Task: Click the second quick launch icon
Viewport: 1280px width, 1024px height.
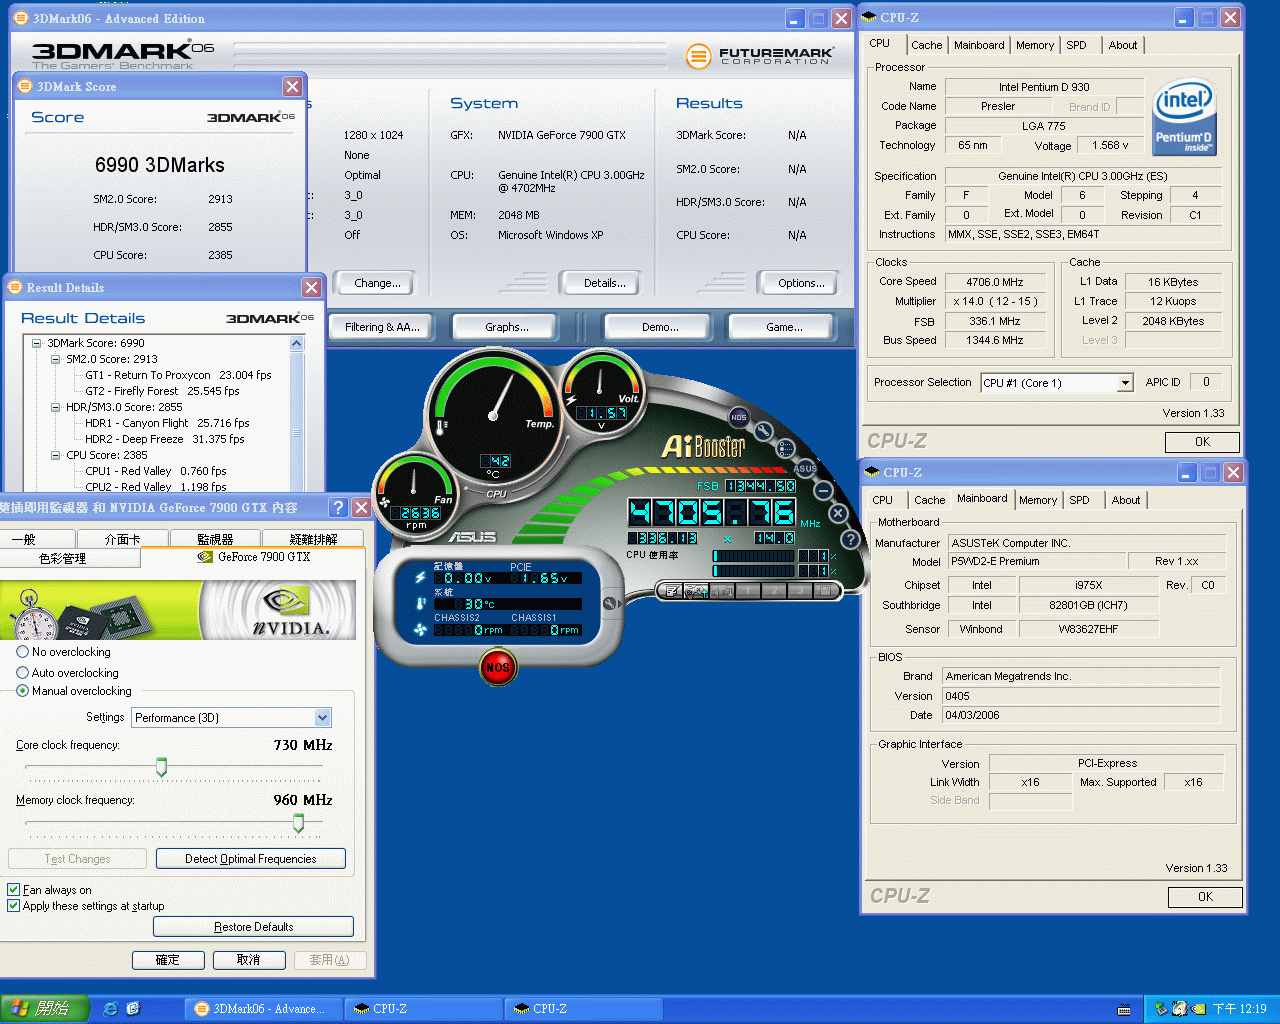Action: pyautogui.click(x=133, y=1009)
